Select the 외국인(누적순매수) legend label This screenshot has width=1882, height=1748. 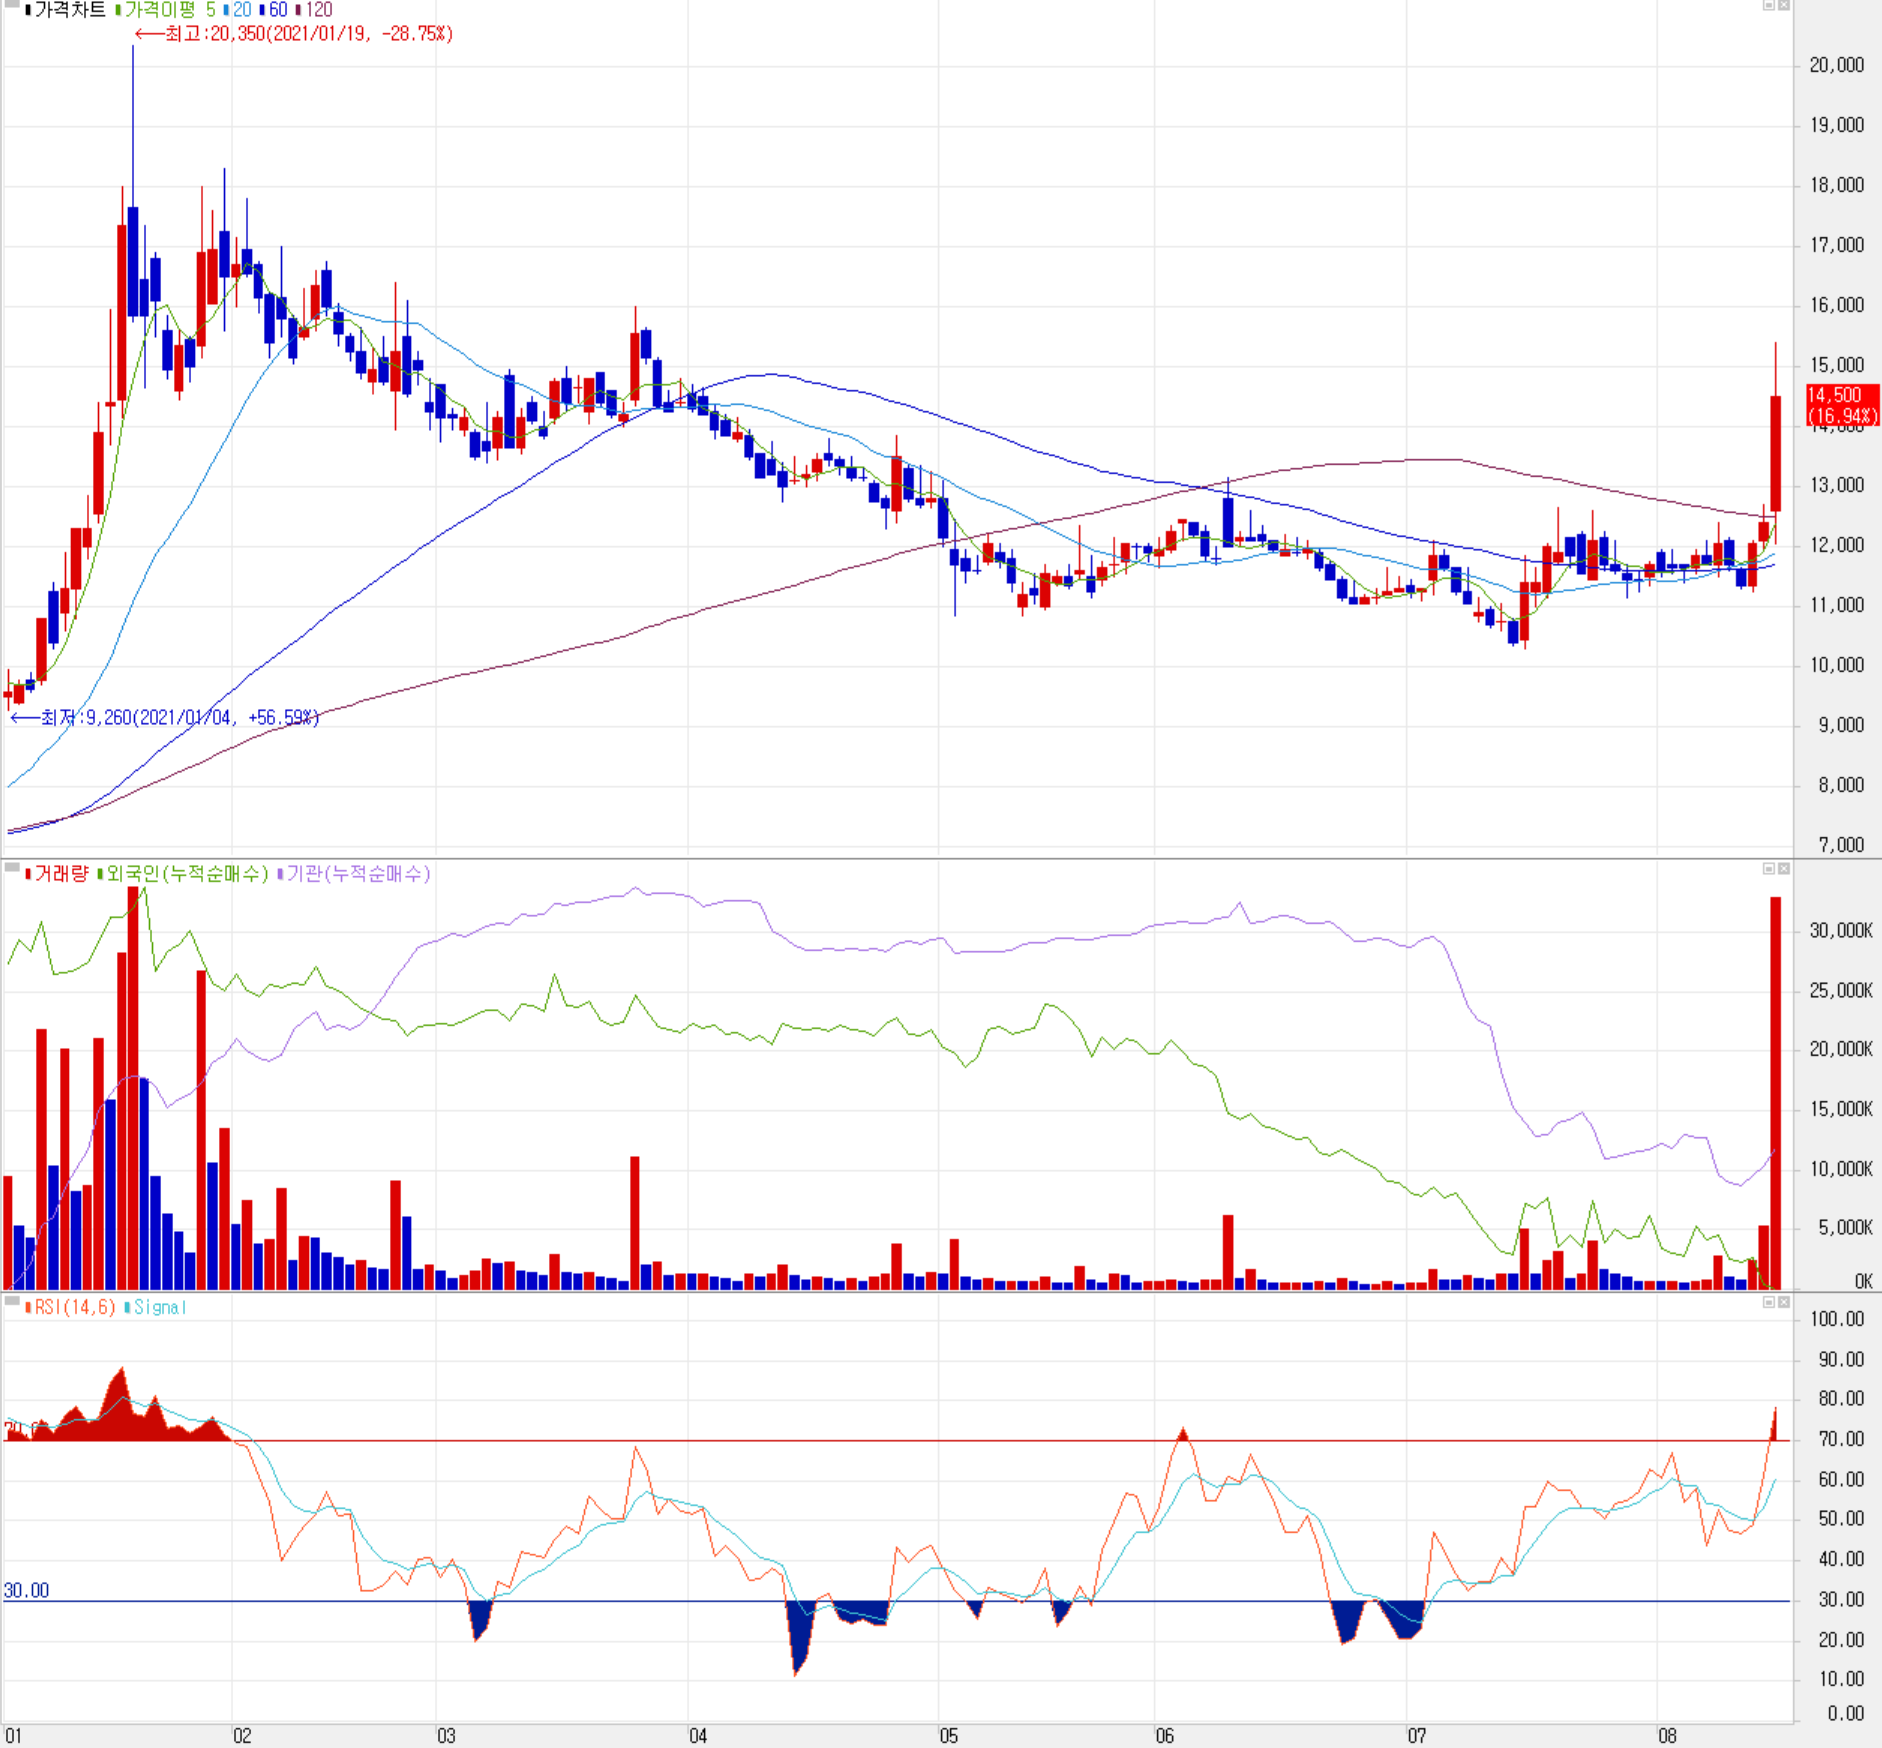[x=187, y=874]
